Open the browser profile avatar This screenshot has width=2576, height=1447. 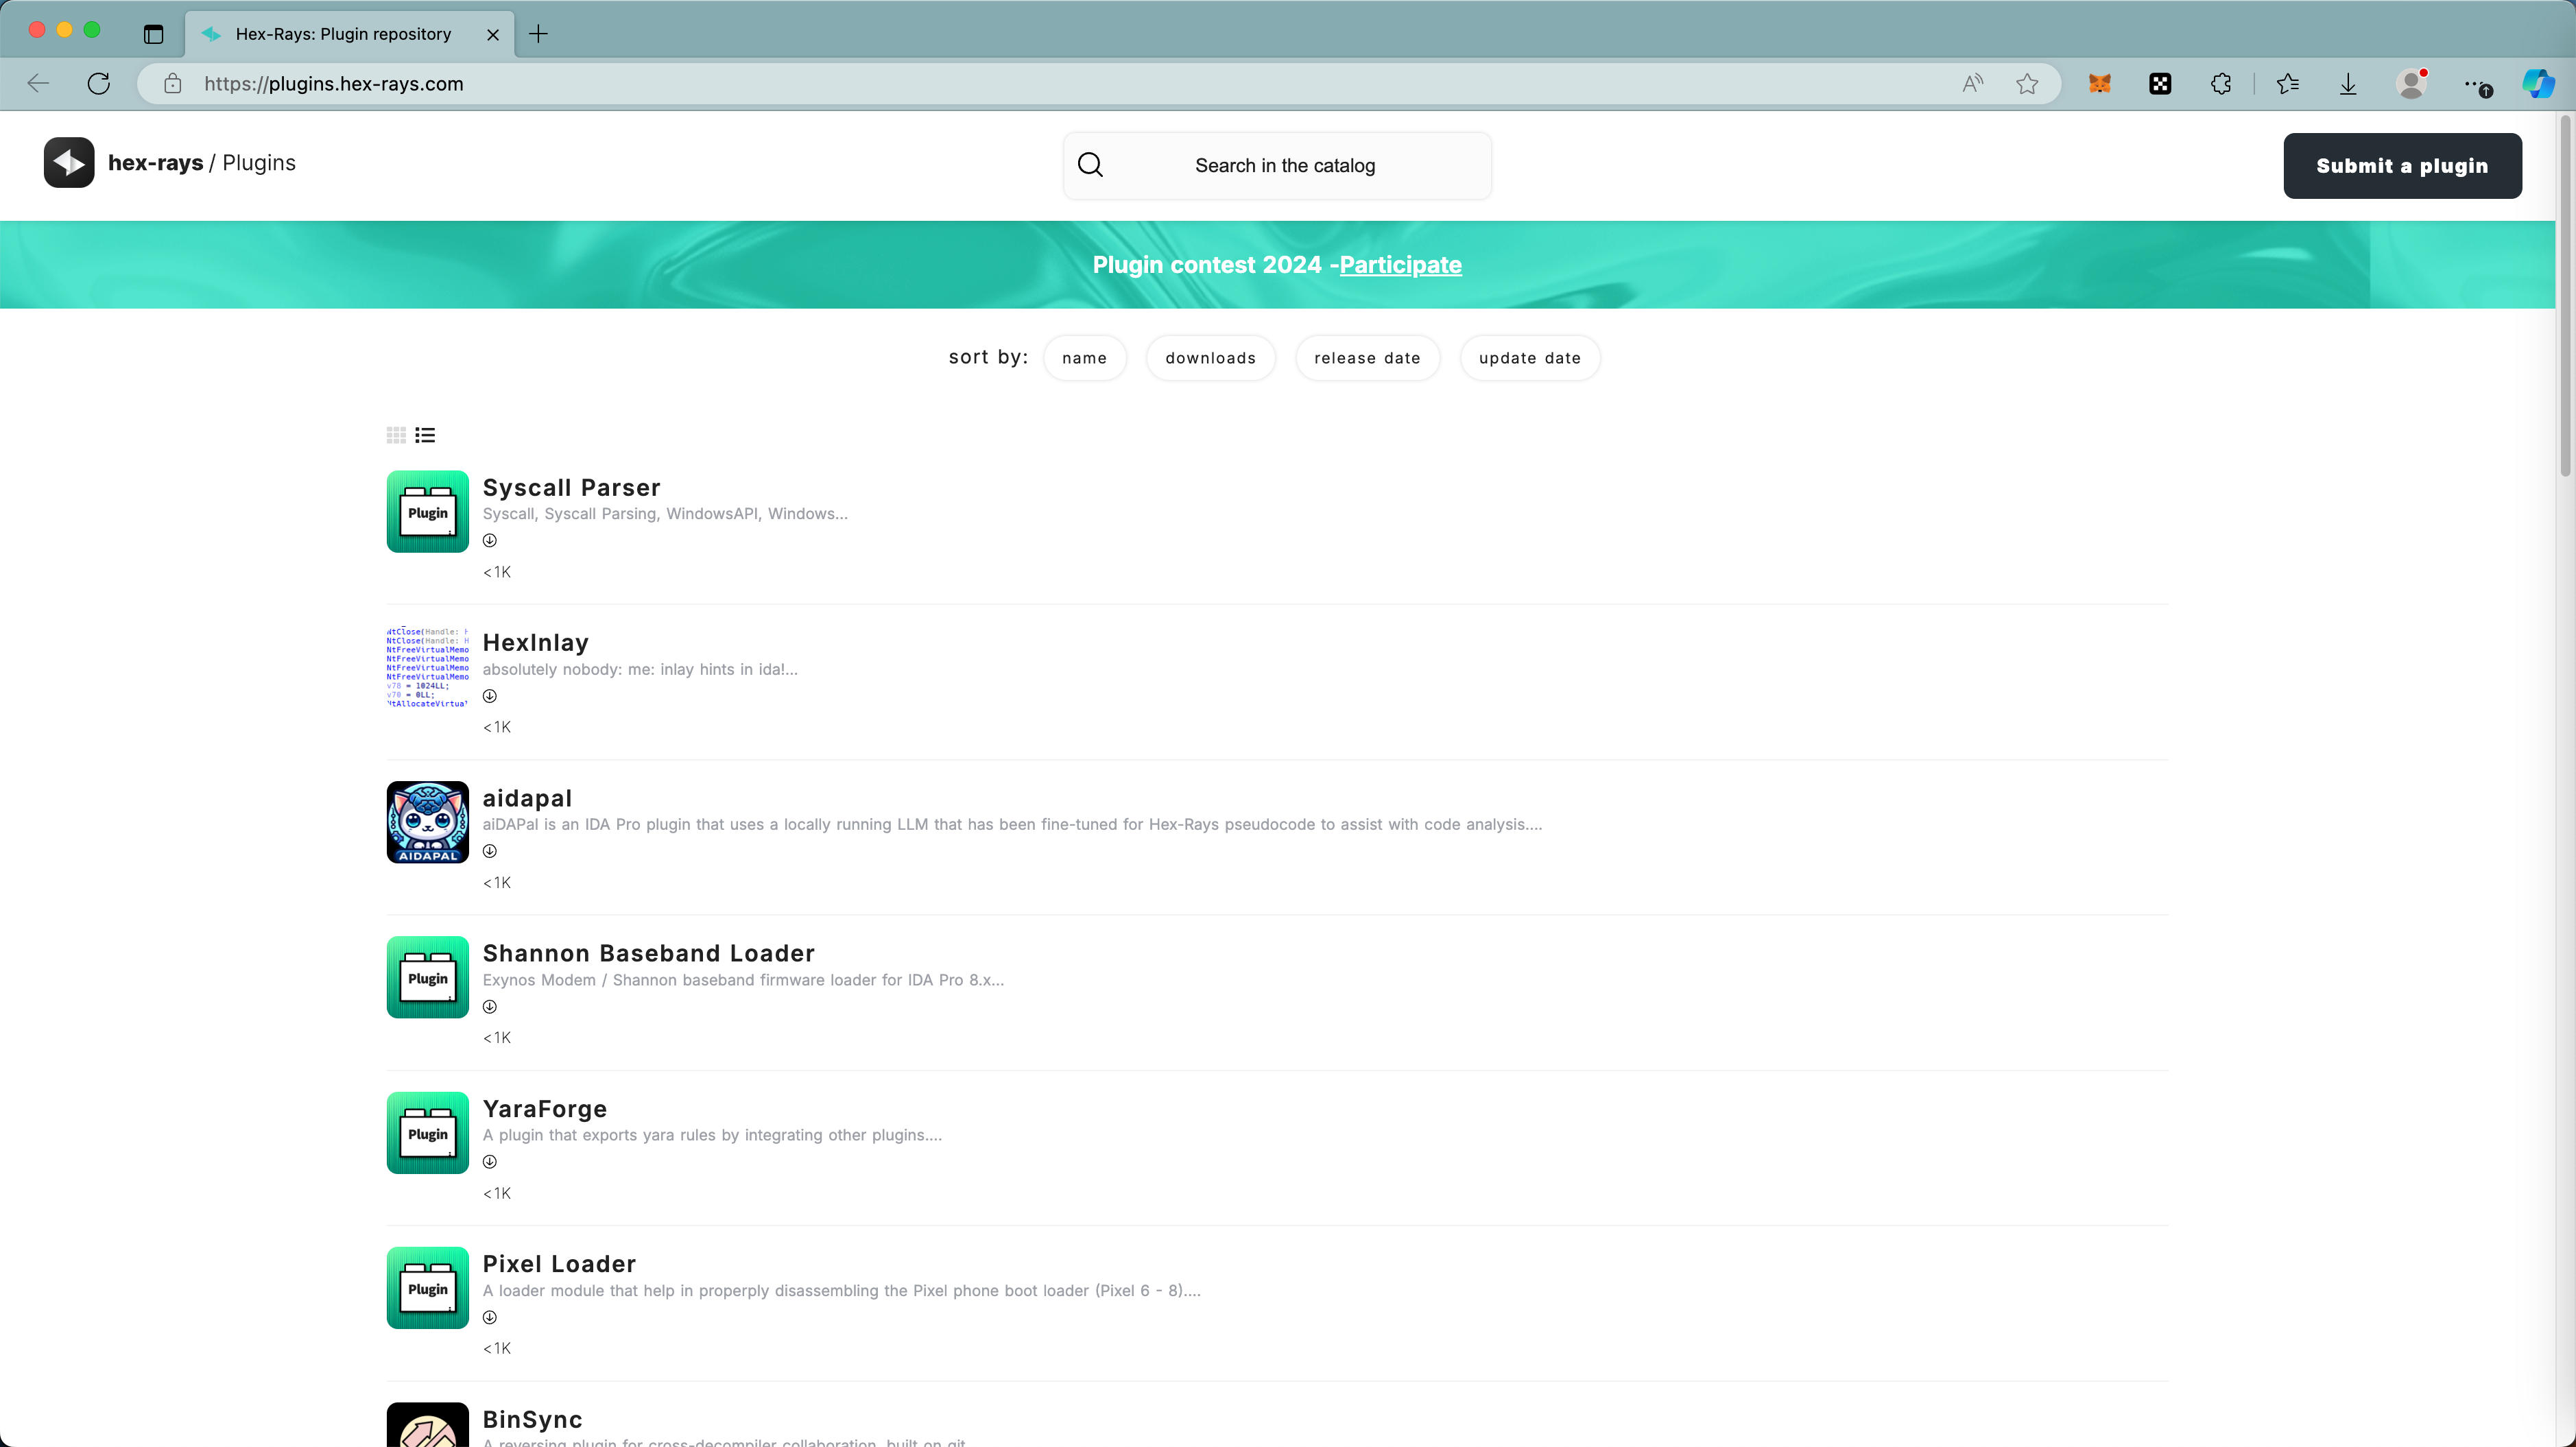2412,84
